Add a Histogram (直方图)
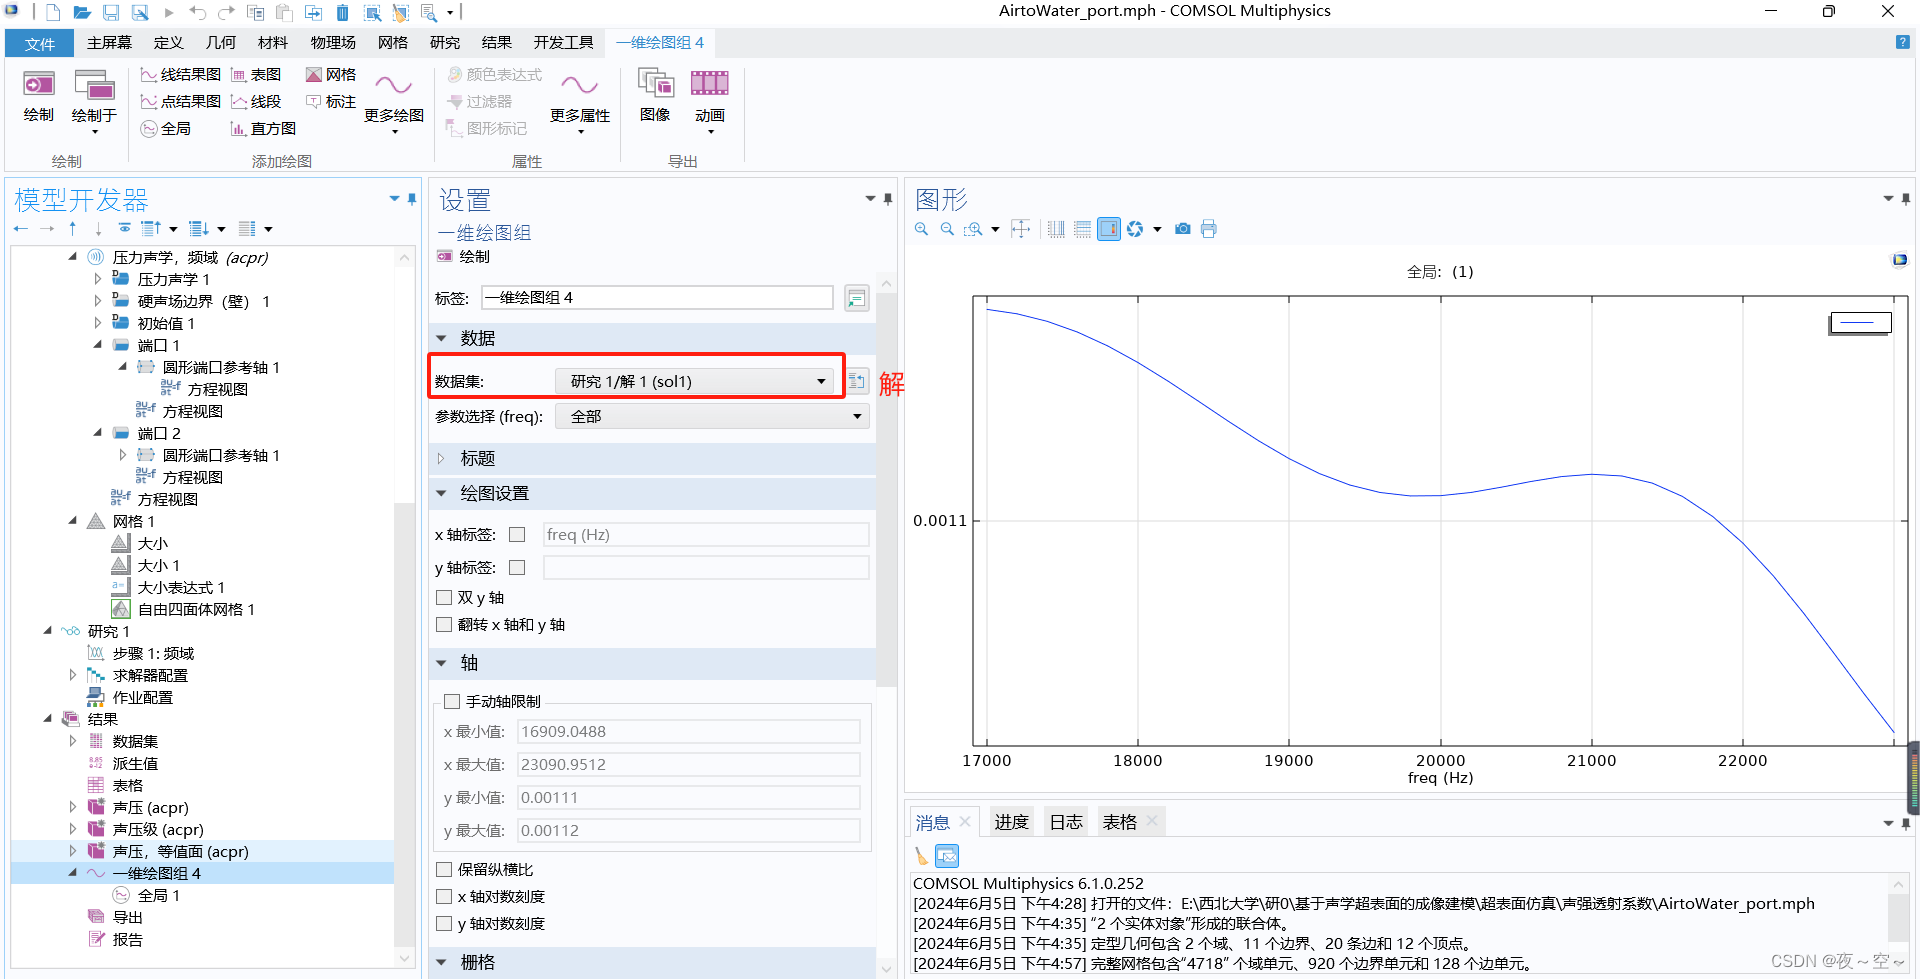The height and width of the screenshot is (979, 1920). (x=263, y=129)
